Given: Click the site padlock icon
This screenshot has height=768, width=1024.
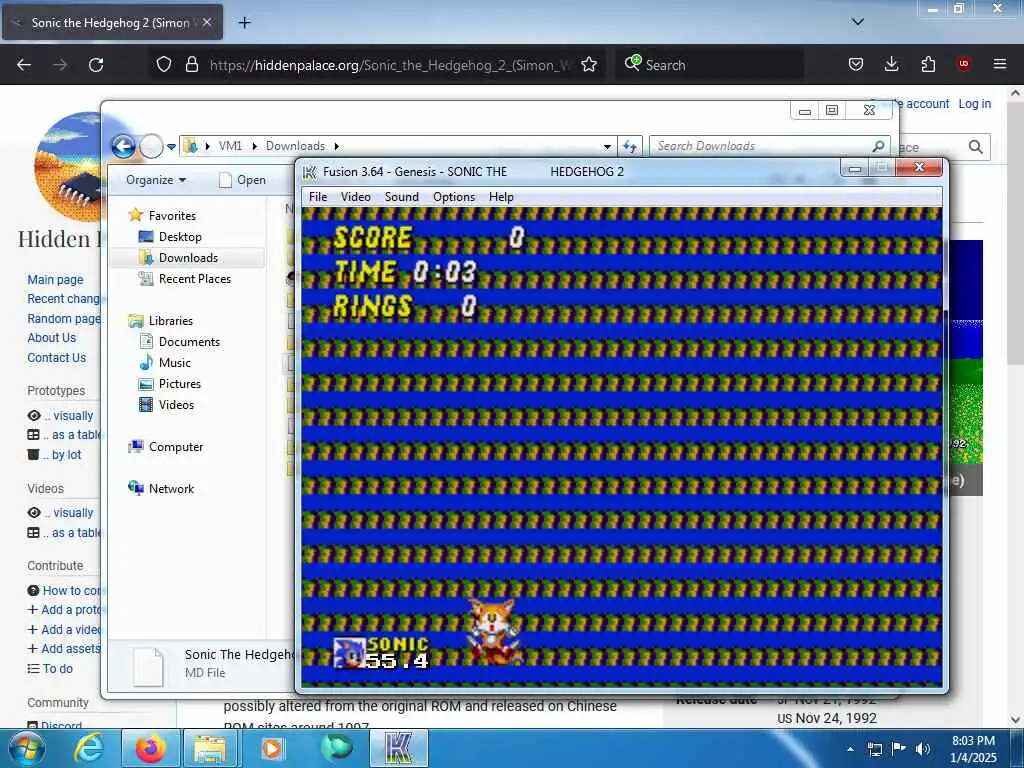Looking at the screenshot, I should pos(191,64).
